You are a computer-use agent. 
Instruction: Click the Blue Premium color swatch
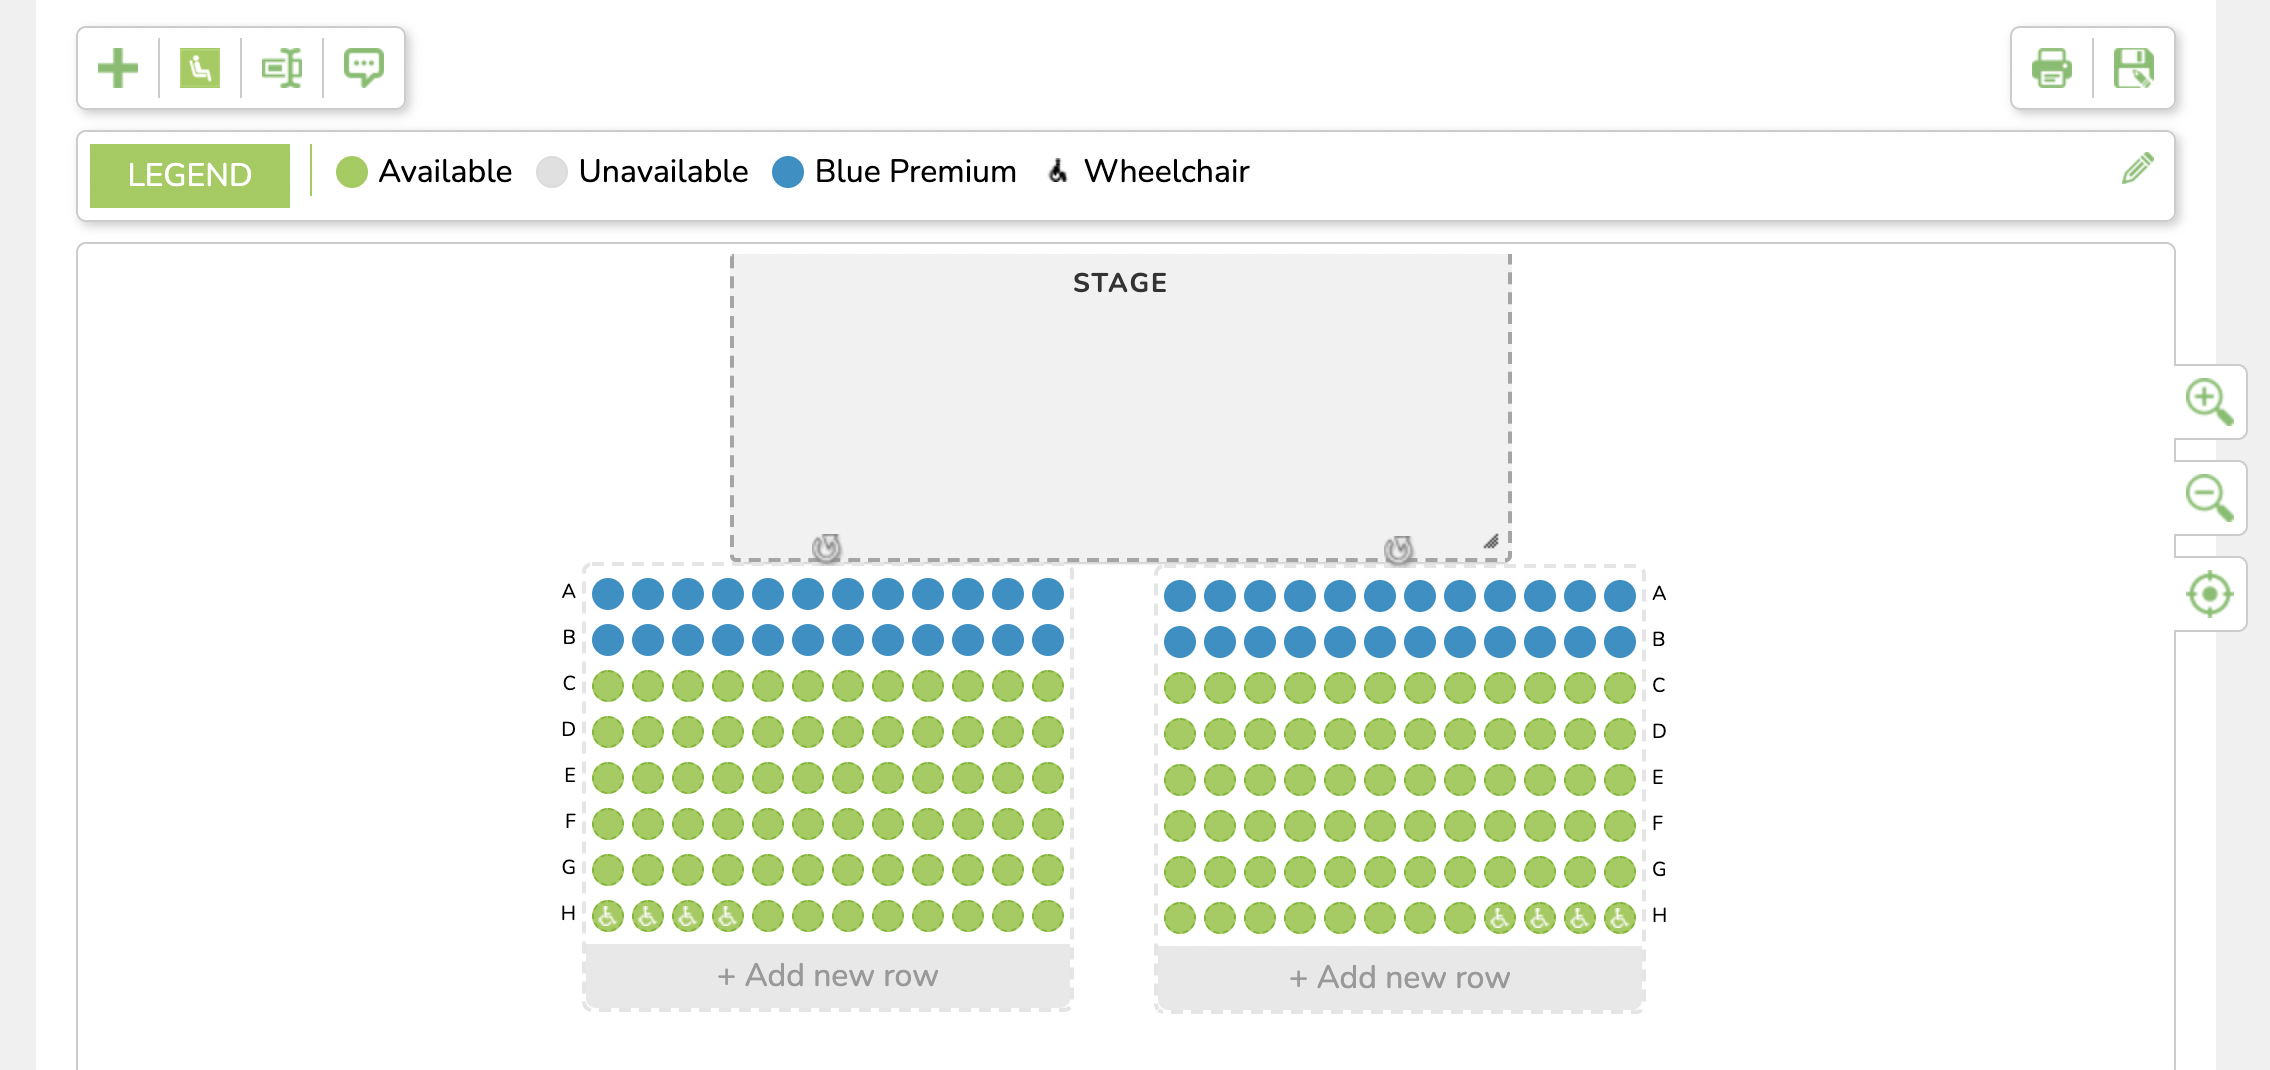788,172
